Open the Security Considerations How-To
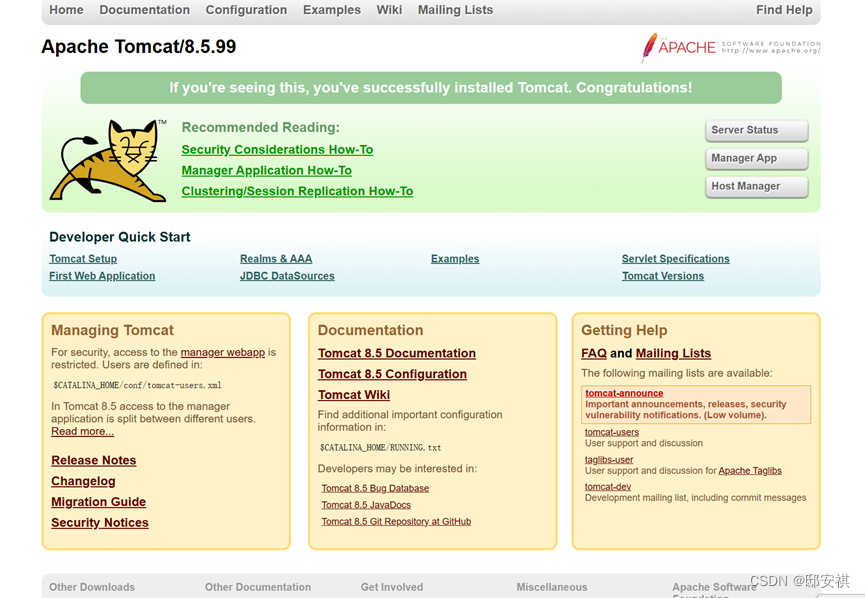Image resolution: width=865 pixels, height=598 pixels. (277, 149)
